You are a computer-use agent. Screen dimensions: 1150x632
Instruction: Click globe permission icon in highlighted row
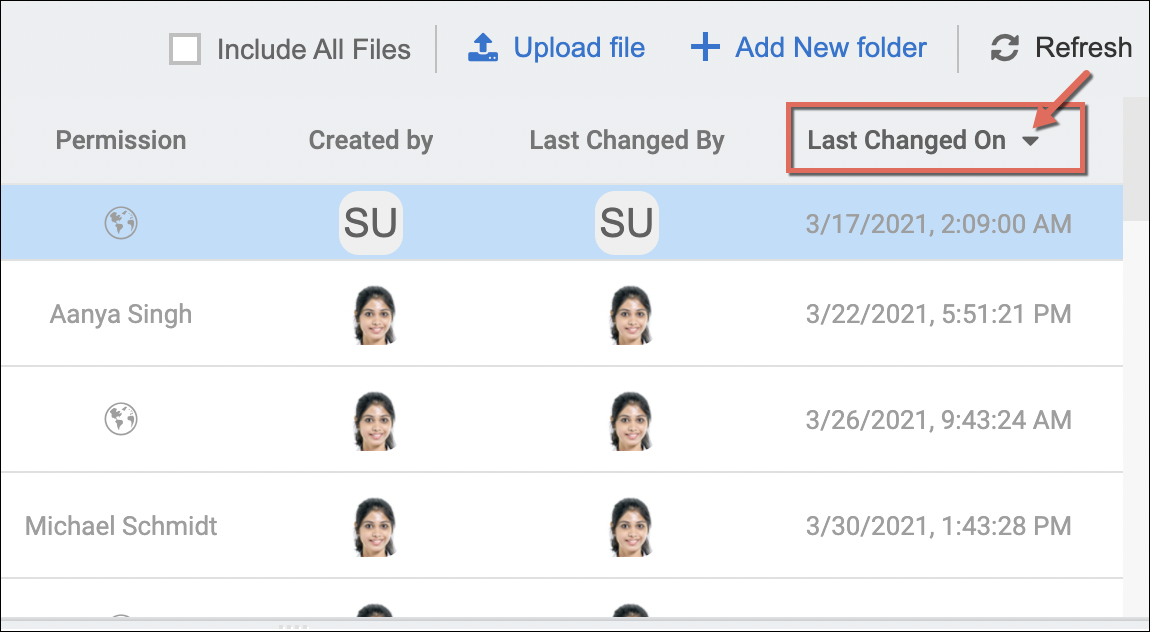click(x=121, y=223)
